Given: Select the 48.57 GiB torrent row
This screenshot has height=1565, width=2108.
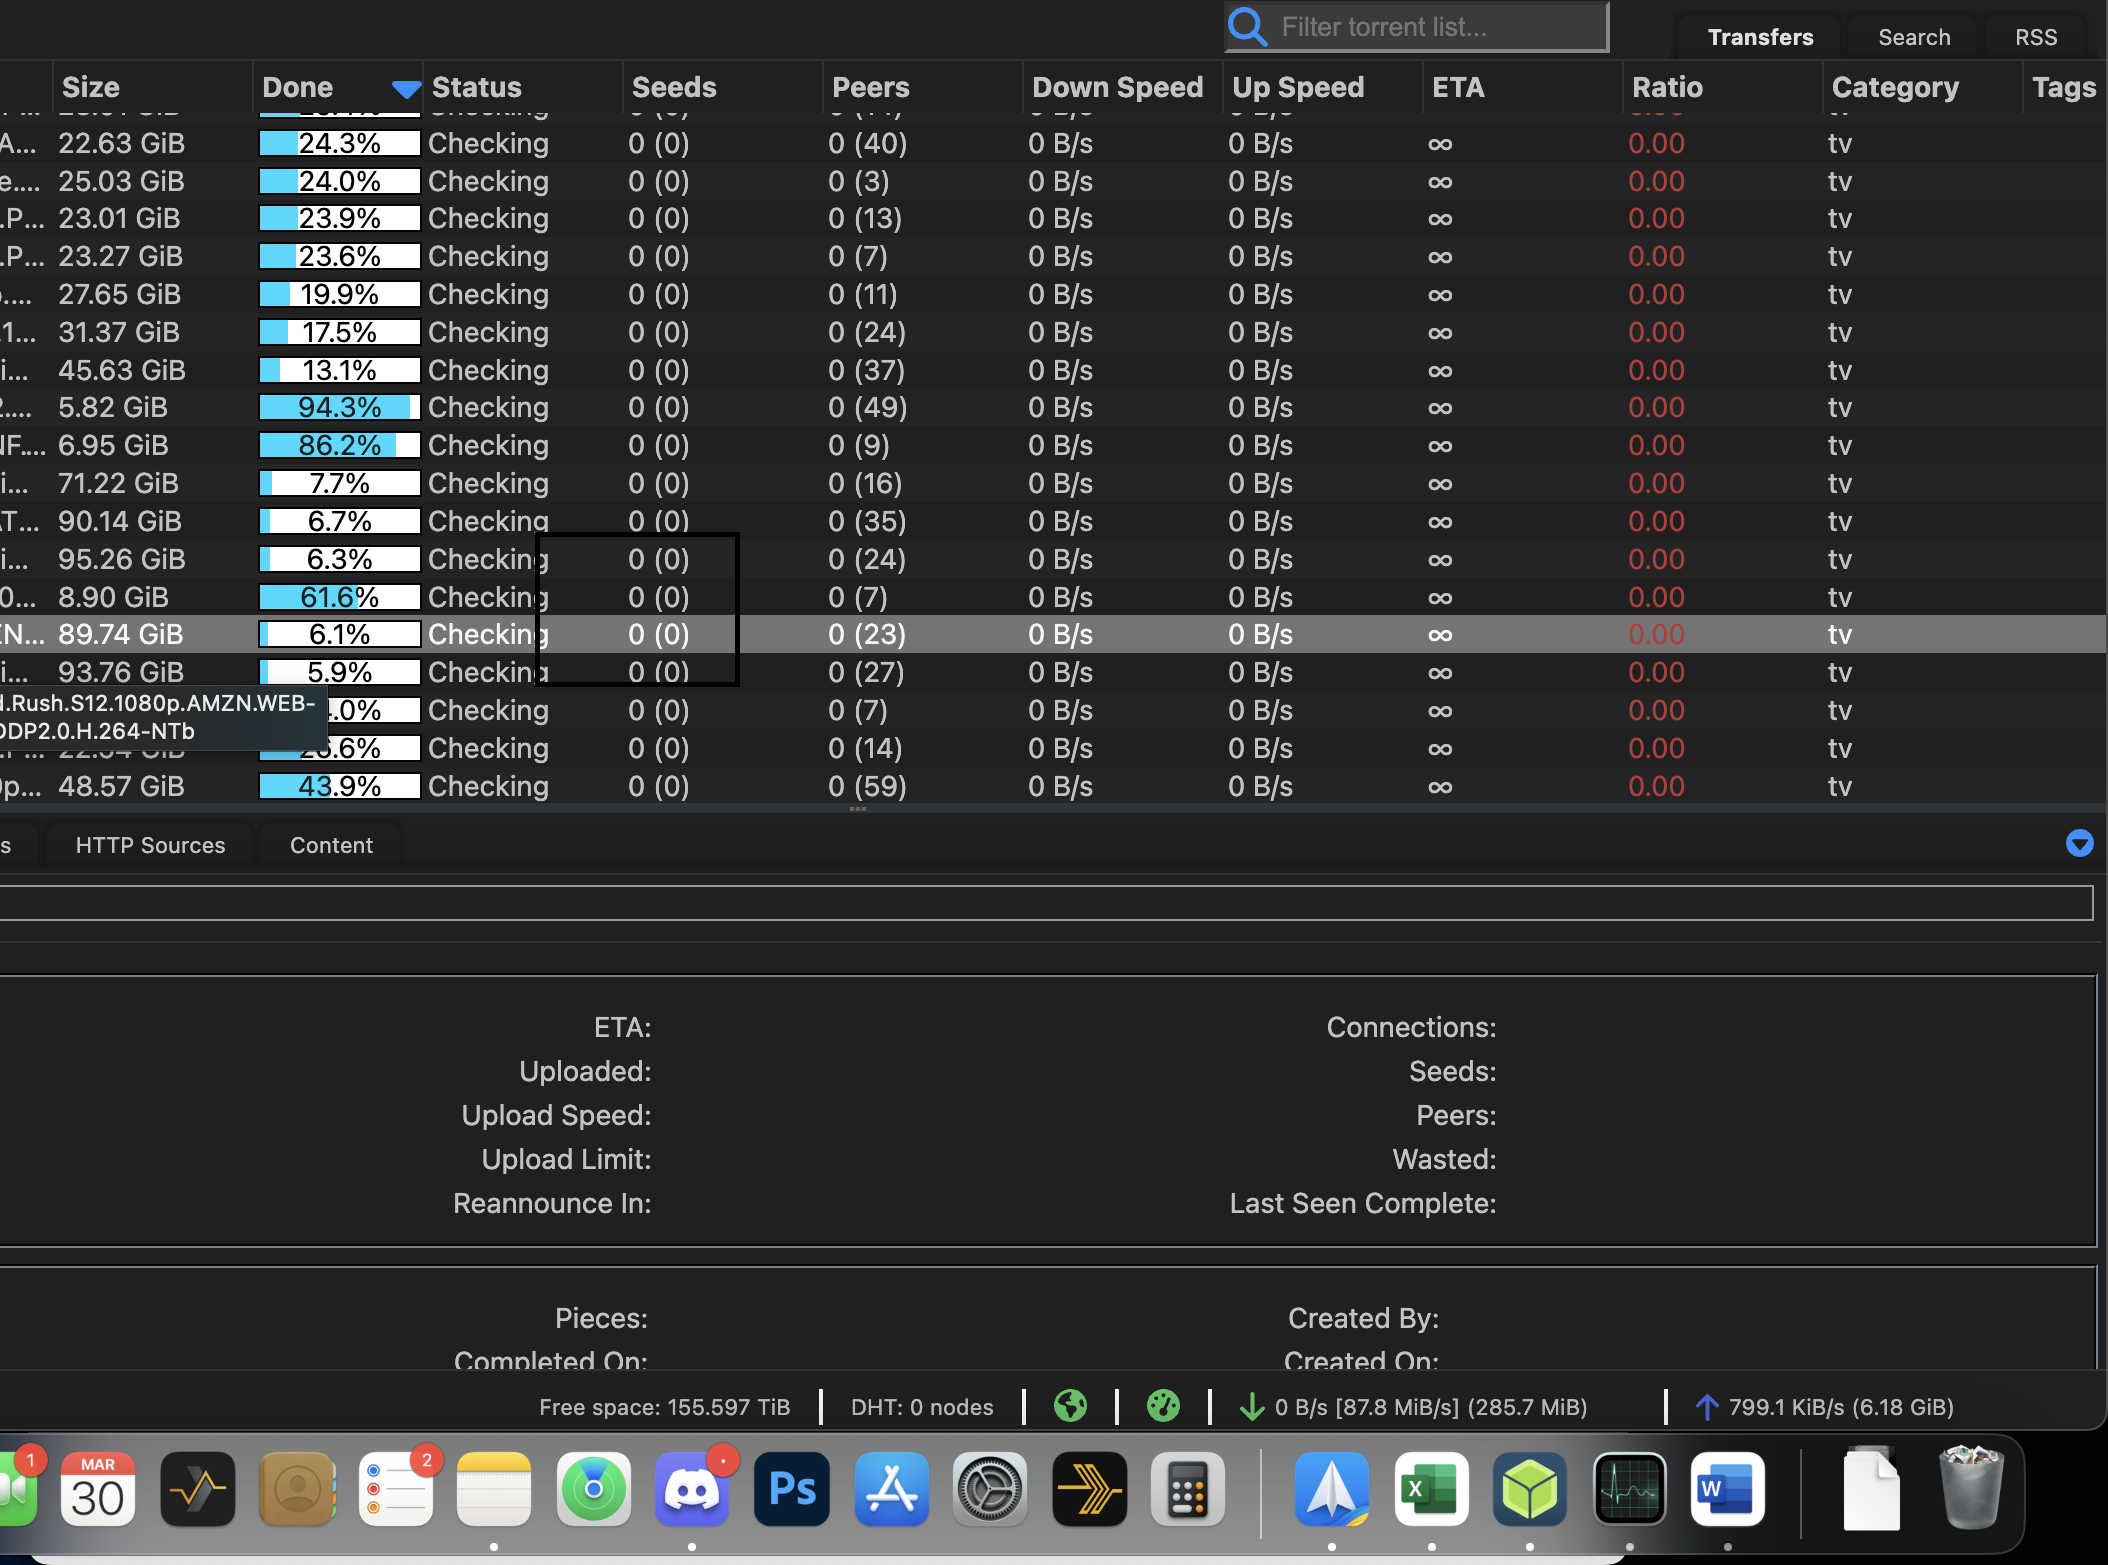Looking at the screenshot, I should pos(121,786).
